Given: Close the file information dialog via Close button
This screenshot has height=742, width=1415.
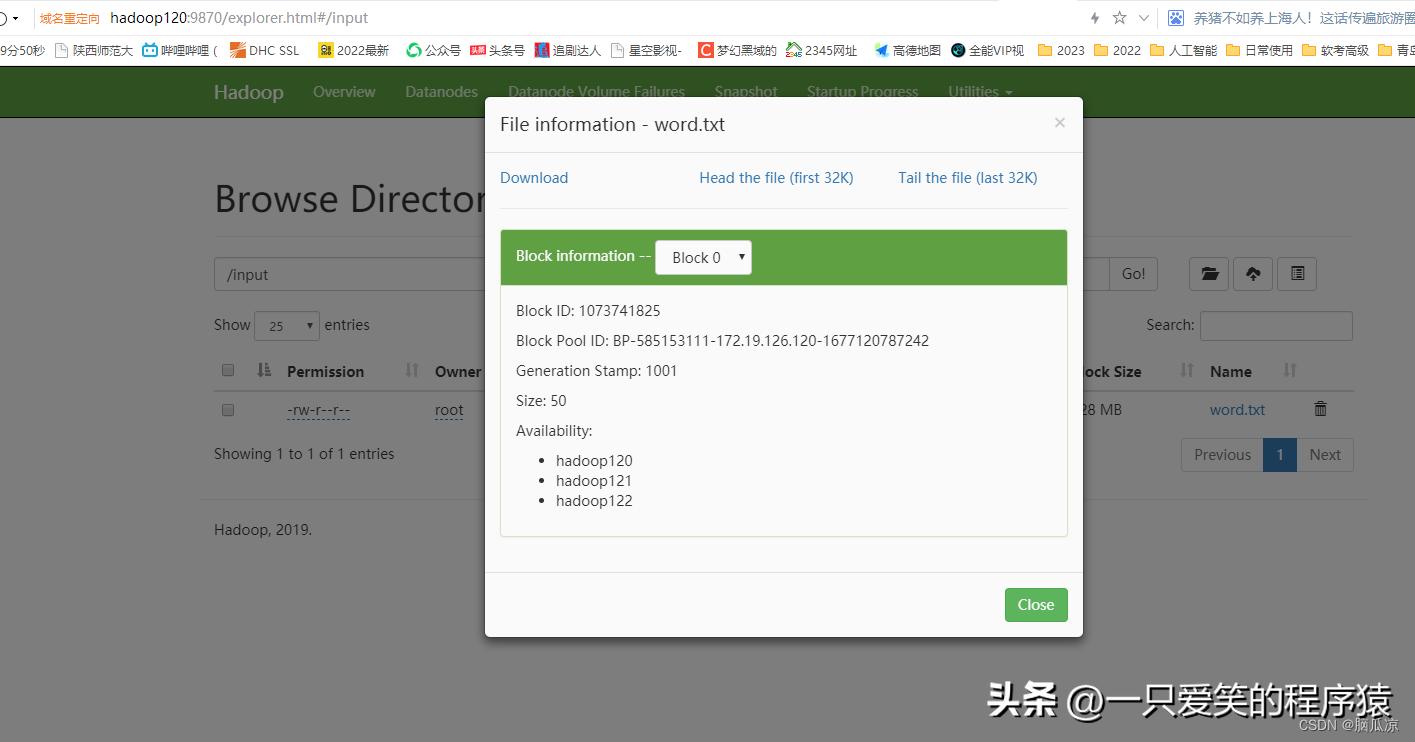Looking at the screenshot, I should point(1035,604).
